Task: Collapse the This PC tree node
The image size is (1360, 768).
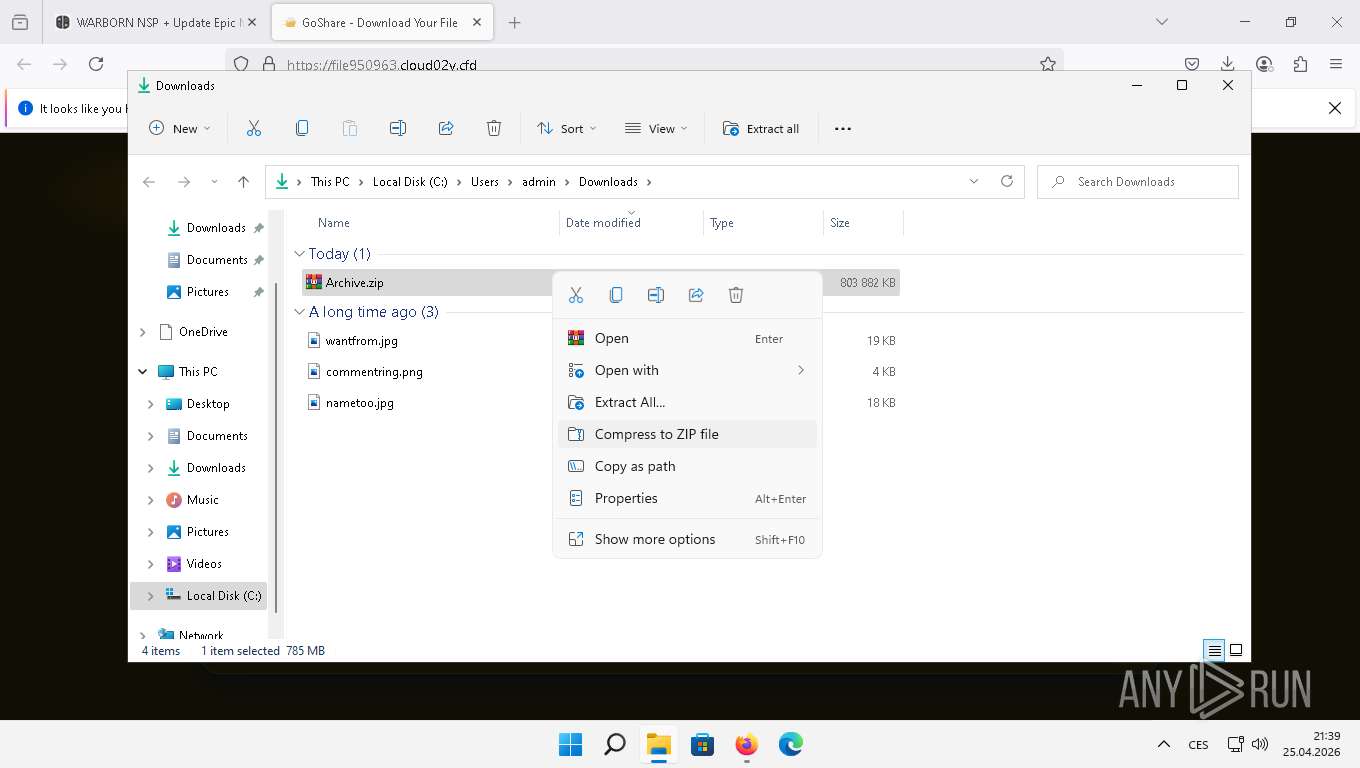Action: [x=143, y=372]
